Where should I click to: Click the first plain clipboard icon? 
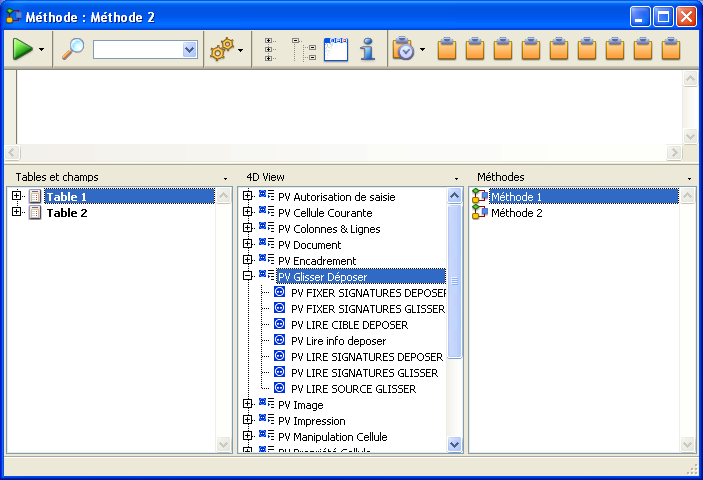click(448, 49)
